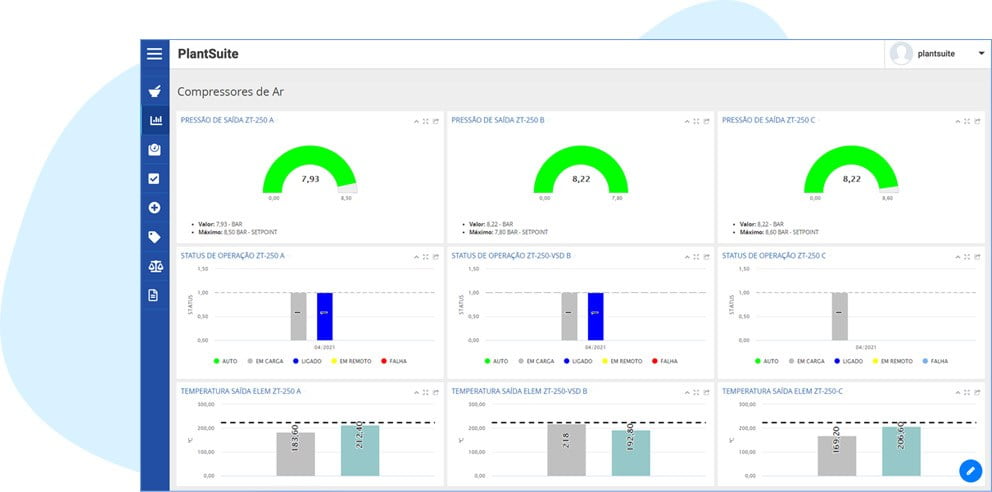992x492 pixels.
Task: Open the hamburger navigation menu
Action: pyautogui.click(x=154, y=54)
